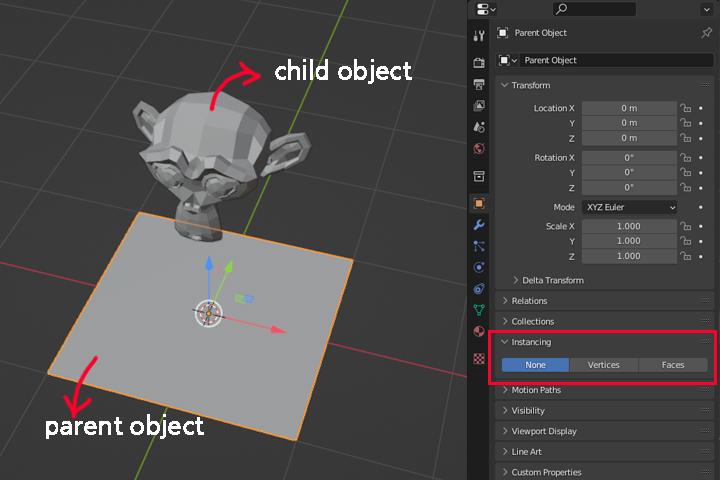The width and height of the screenshot is (720, 480).
Task: Open the Scene properties tab
Action: coord(479,127)
